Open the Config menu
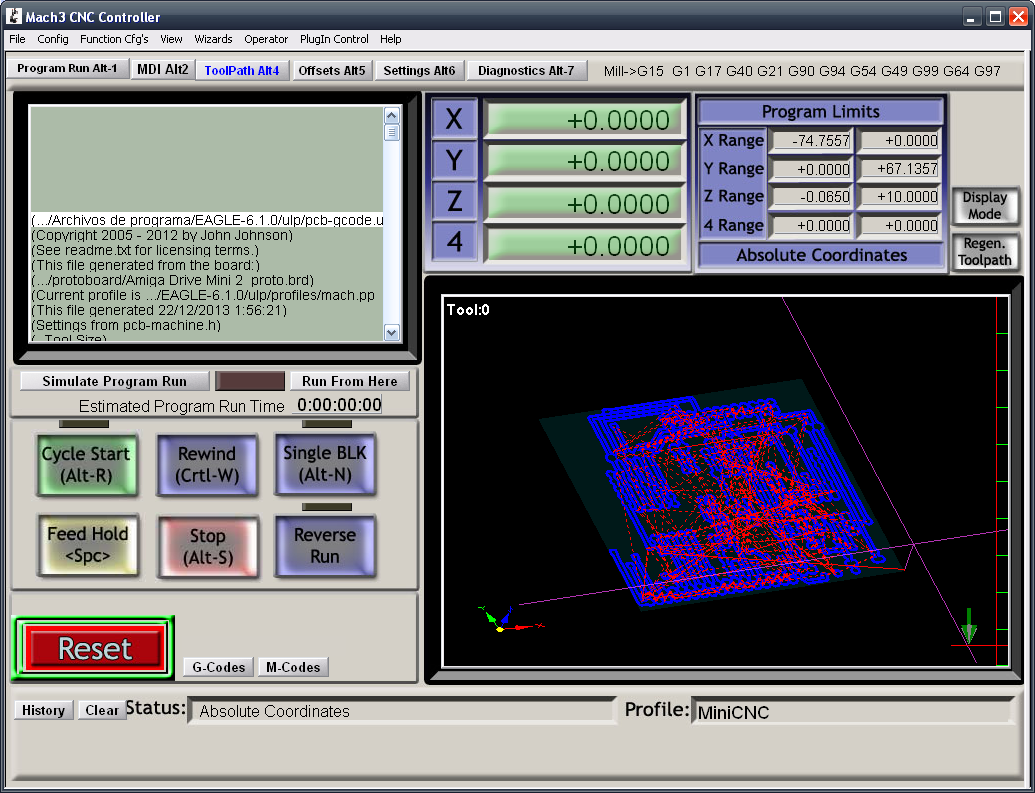This screenshot has width=1035, height=793. pyautogui.click(x=53, y=39)
